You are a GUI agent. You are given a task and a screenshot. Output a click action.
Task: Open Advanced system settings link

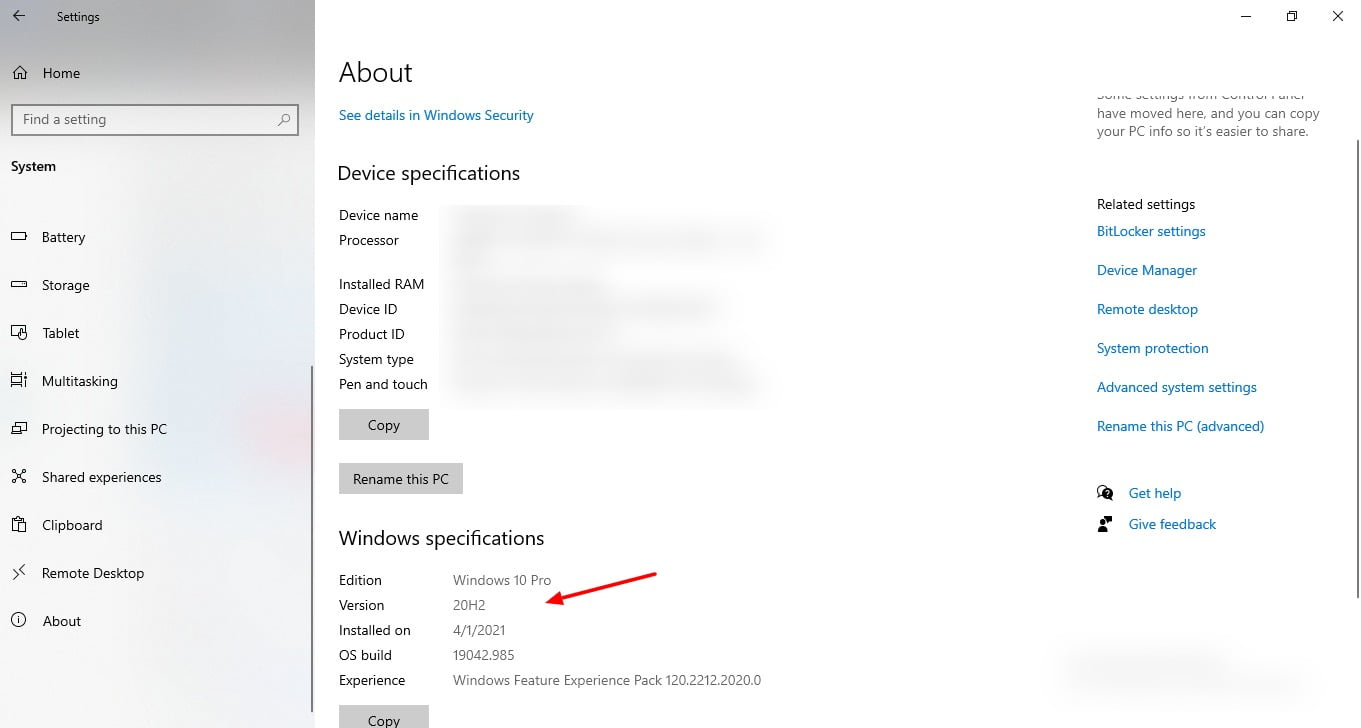pos(1177,387)
